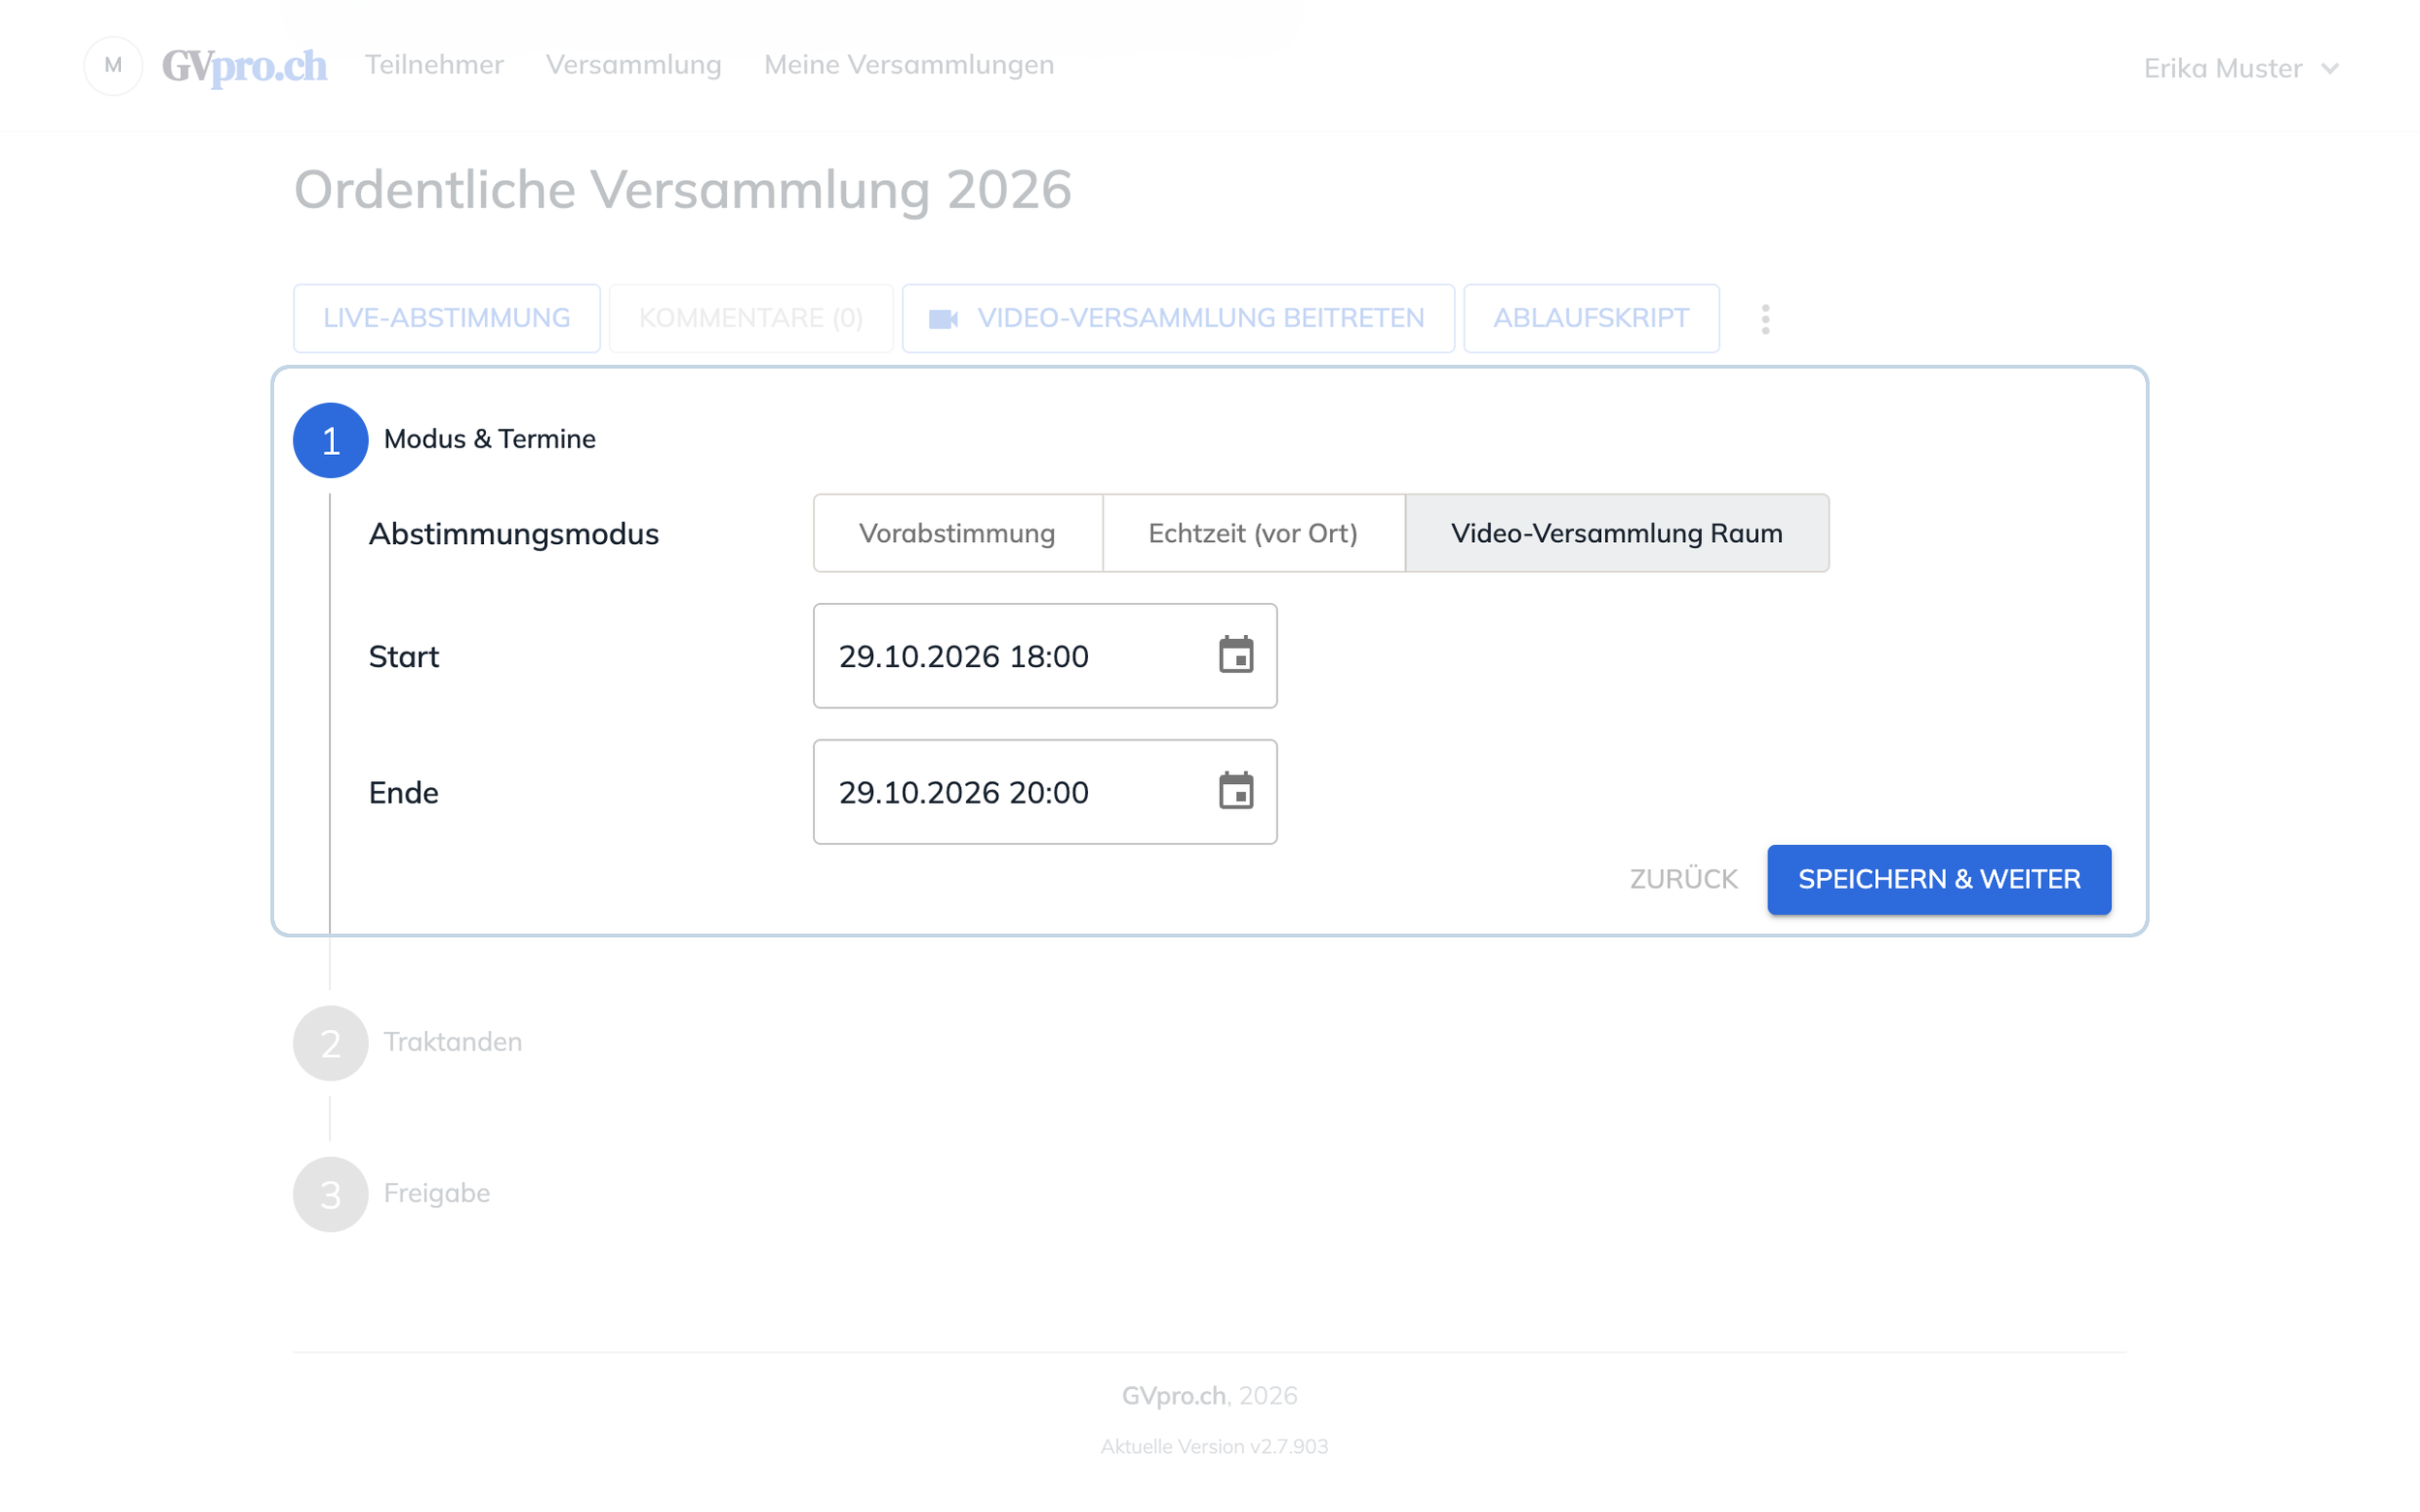This screenshot has width=2420, height=1512.
Task: Click the Aktuelle Version v2.7.903 text
Action: [x=1214, y=1446]
